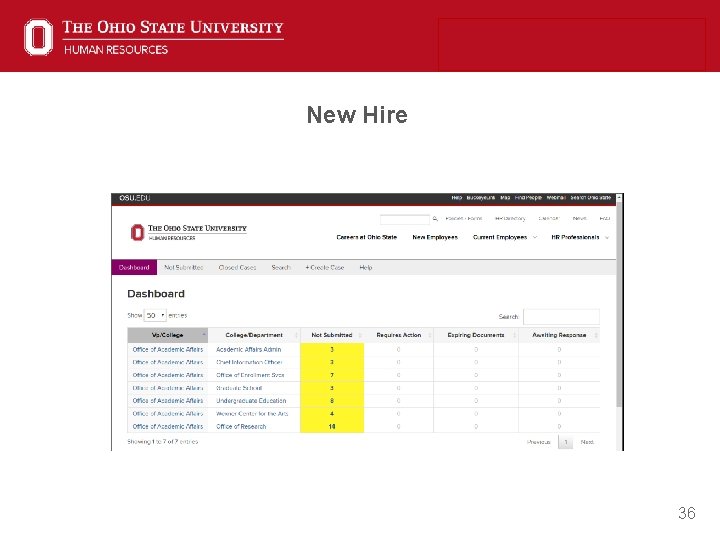
Task: Sort by the Vp/College column header
Action: coord(168,335)
